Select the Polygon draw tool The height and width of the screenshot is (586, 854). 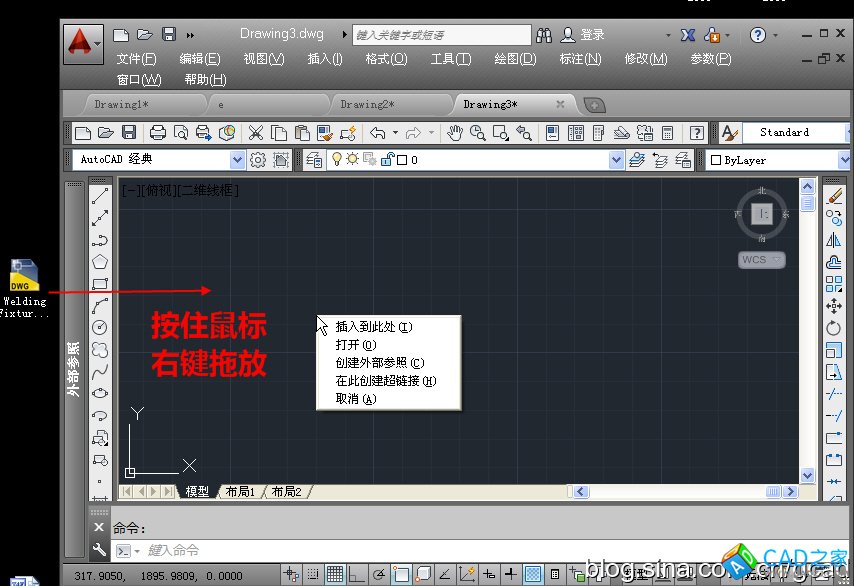(100, 262)
